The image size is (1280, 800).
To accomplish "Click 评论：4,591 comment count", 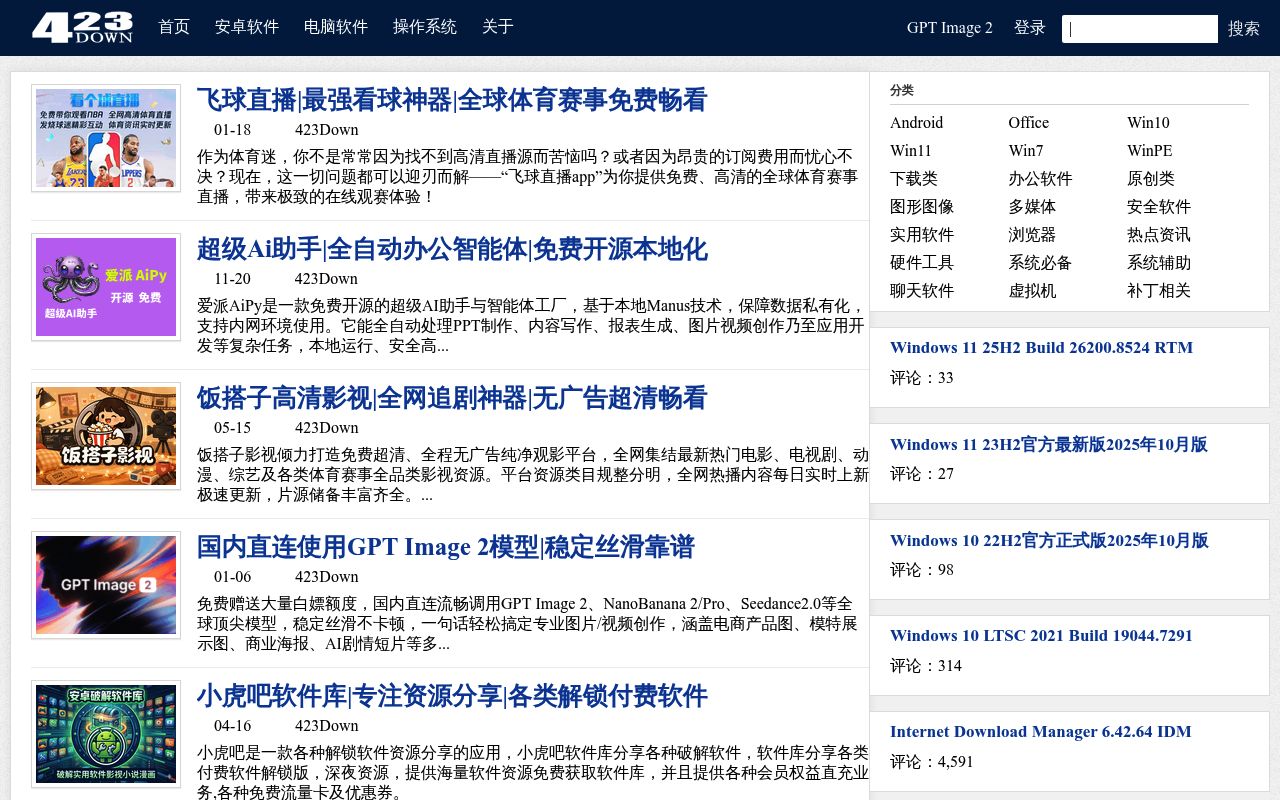I will [x=931, y=762].
